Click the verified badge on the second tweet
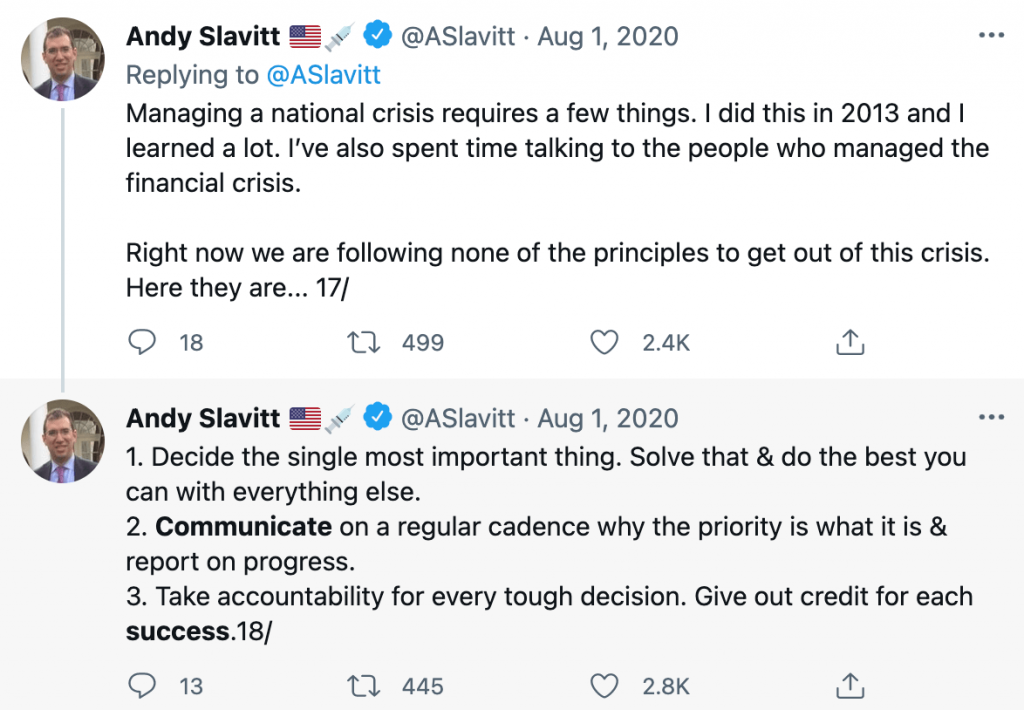1024x710 pixels. coord(377,417)
